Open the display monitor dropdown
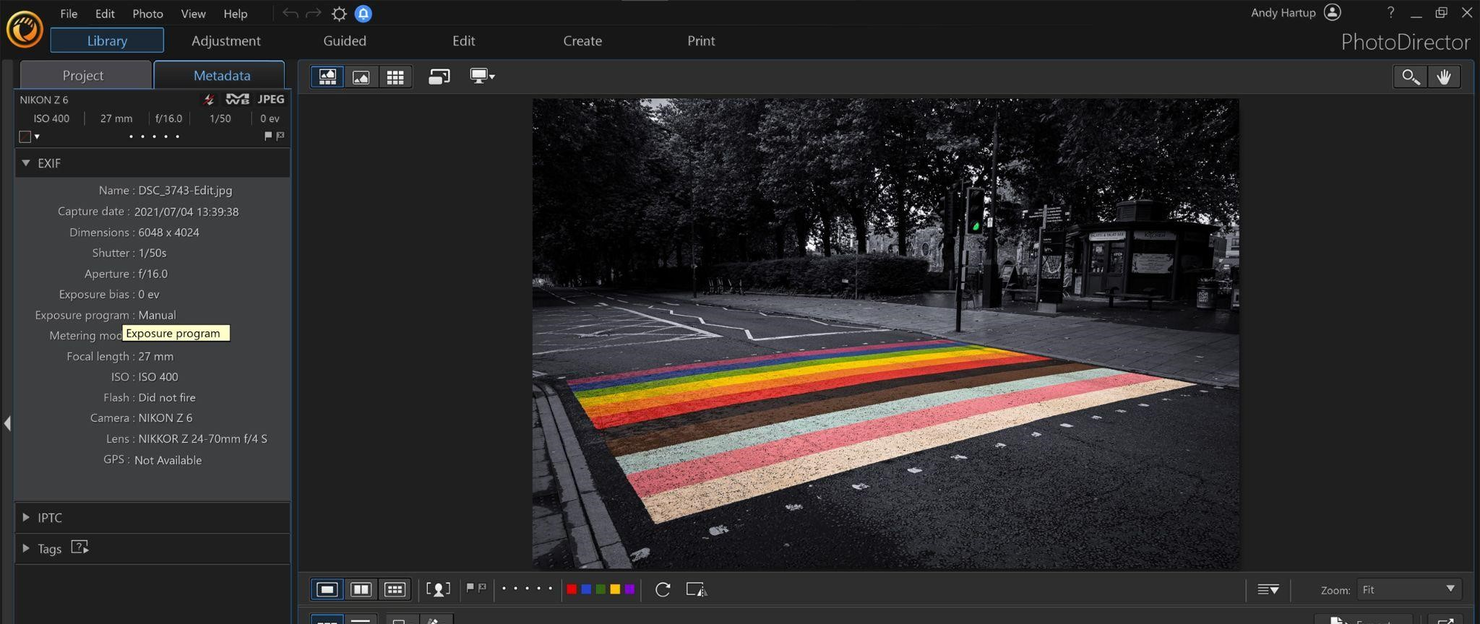1480x624 pixels. pos(483,77)
